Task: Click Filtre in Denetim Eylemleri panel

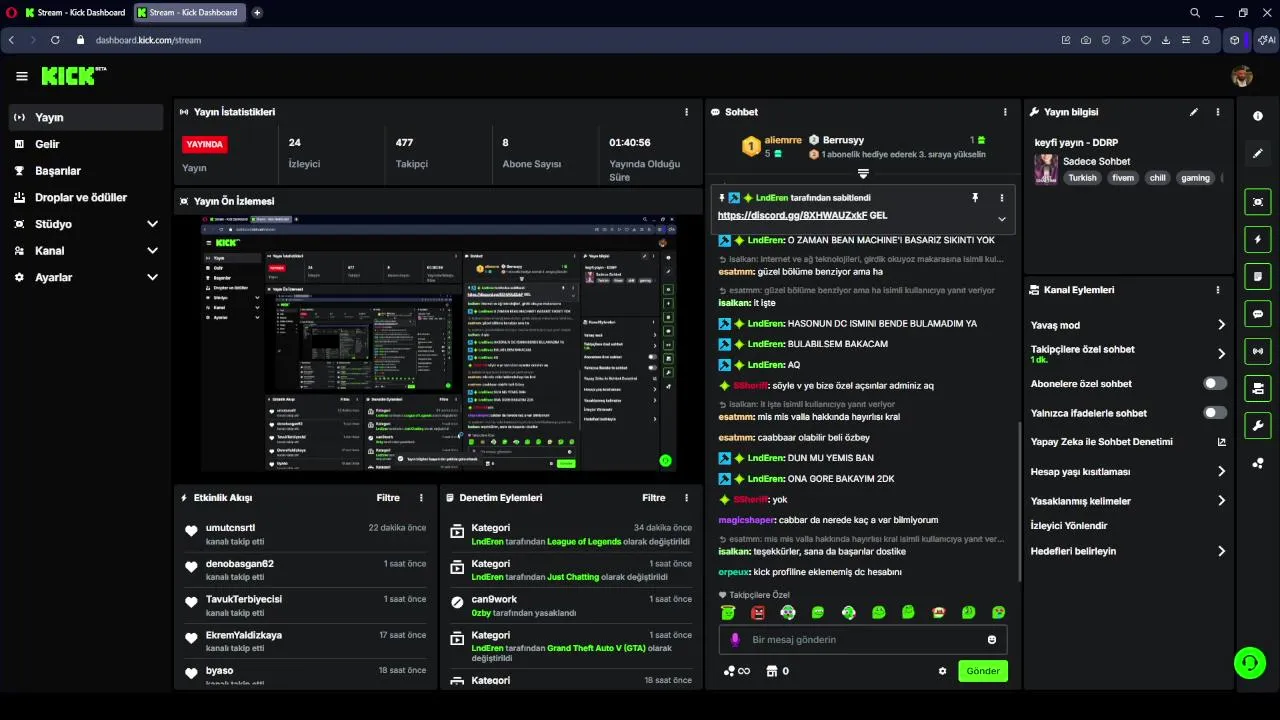Action: (654, 498)
